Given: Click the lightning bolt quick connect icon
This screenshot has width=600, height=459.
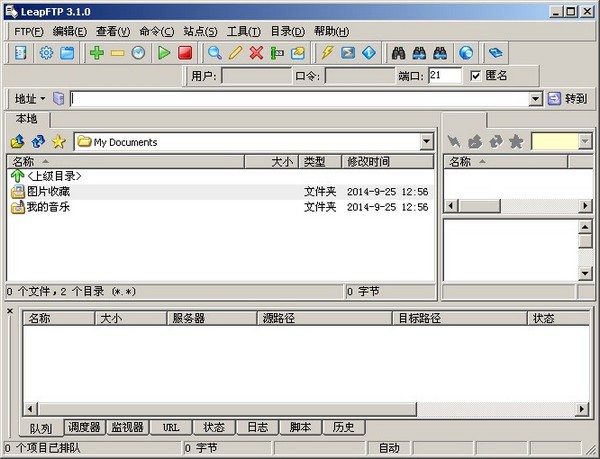Looking at the screenshot, I should point(326,53).
